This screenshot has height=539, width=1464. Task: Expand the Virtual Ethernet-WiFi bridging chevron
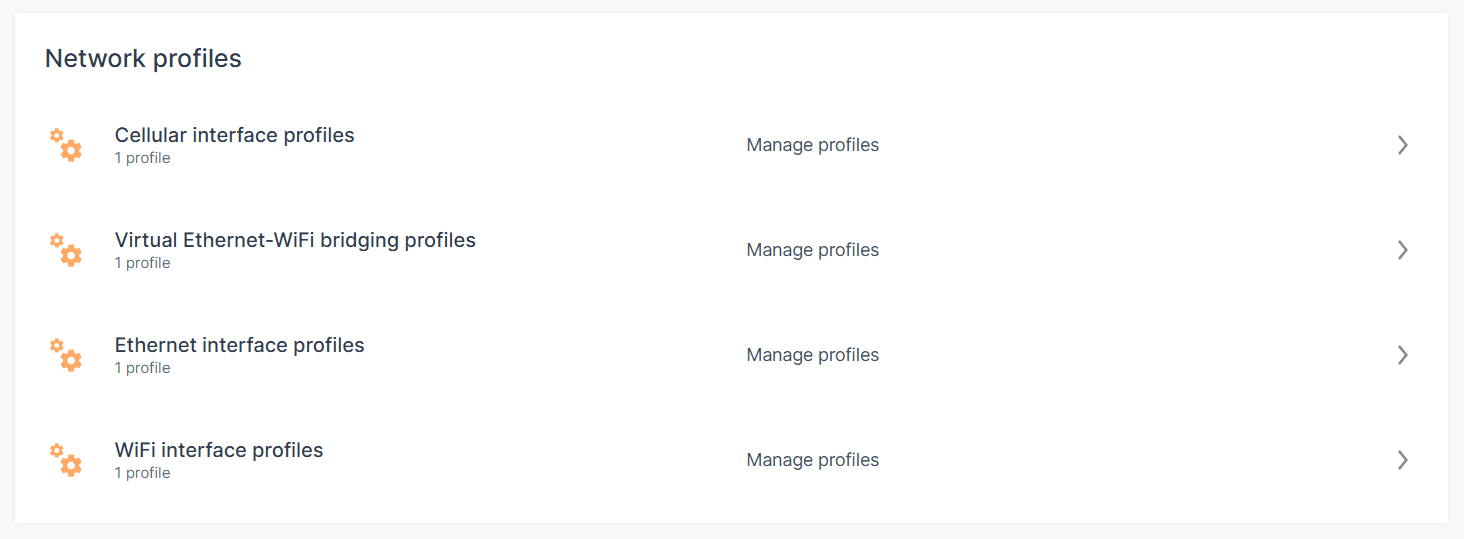(x=1402, y=250)
